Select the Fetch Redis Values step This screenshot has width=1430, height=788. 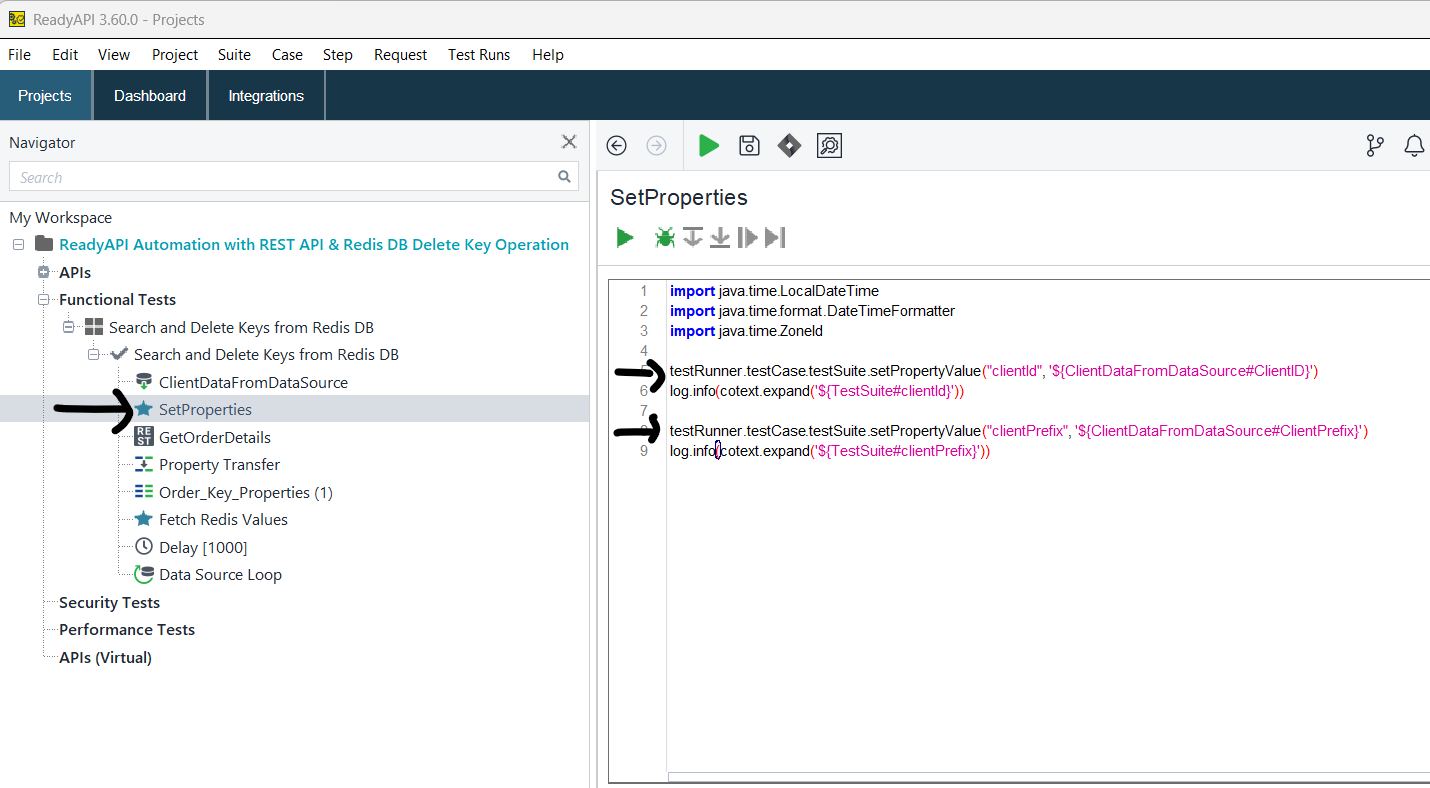point(222,520)
